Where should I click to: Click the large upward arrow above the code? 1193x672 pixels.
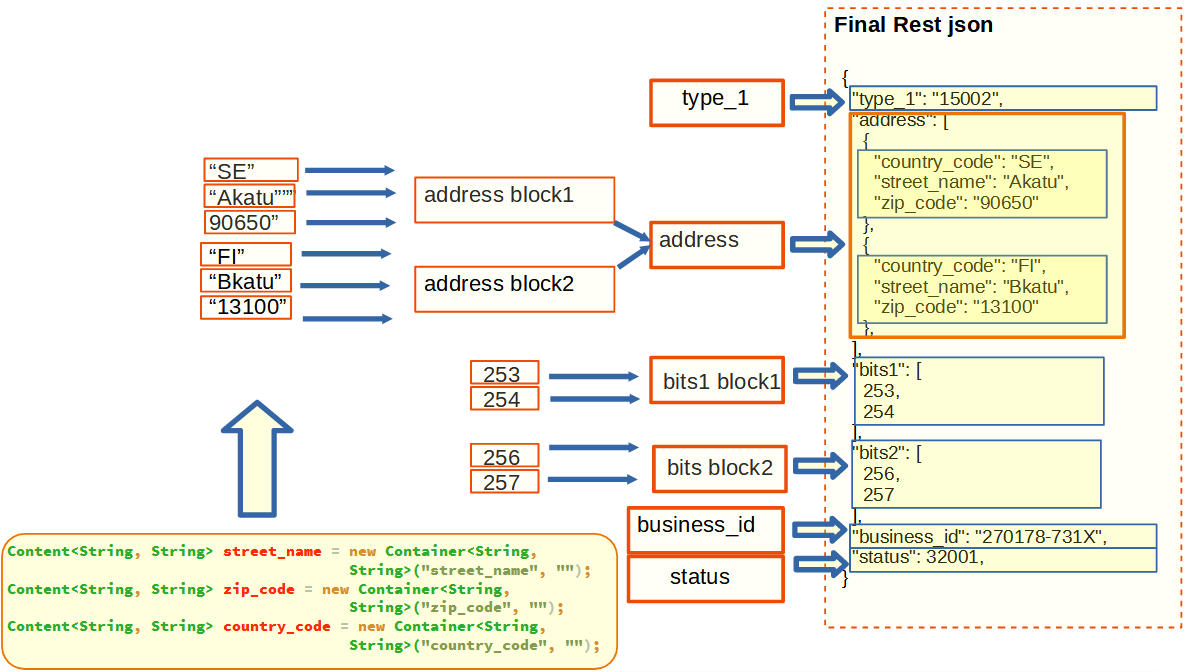click(x=257, y=458)
